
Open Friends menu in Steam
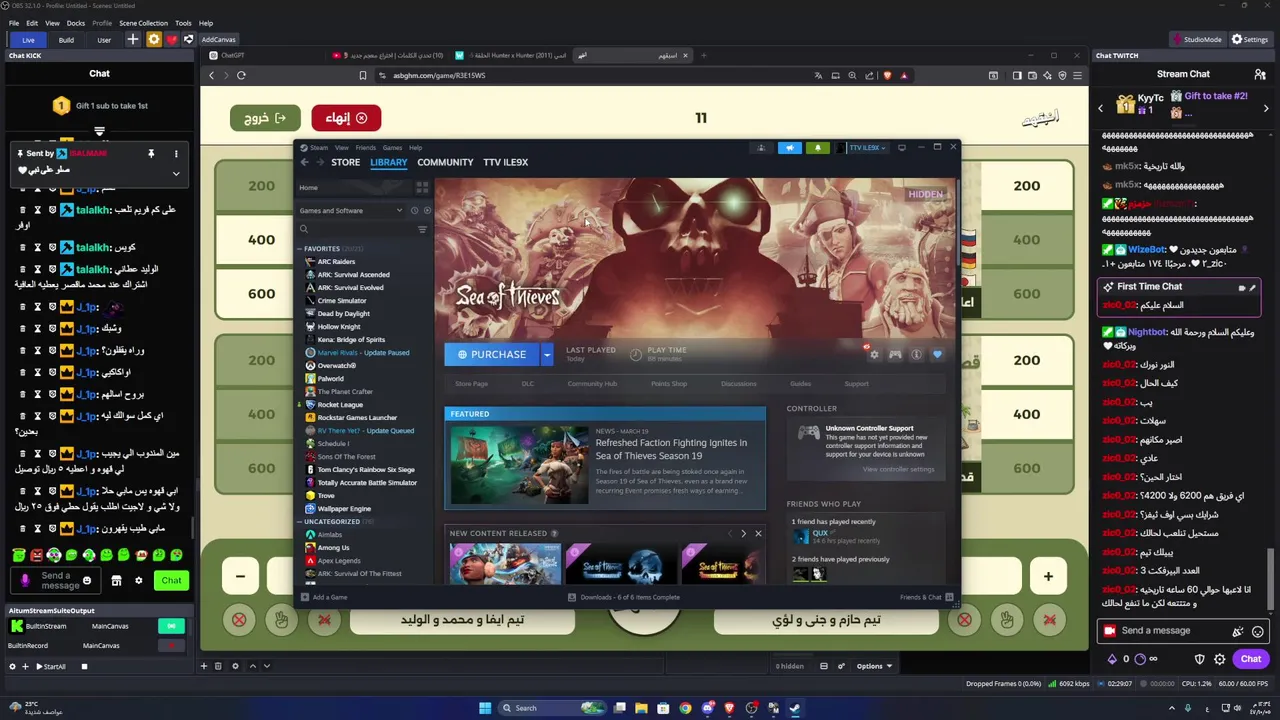coord(366,148)
